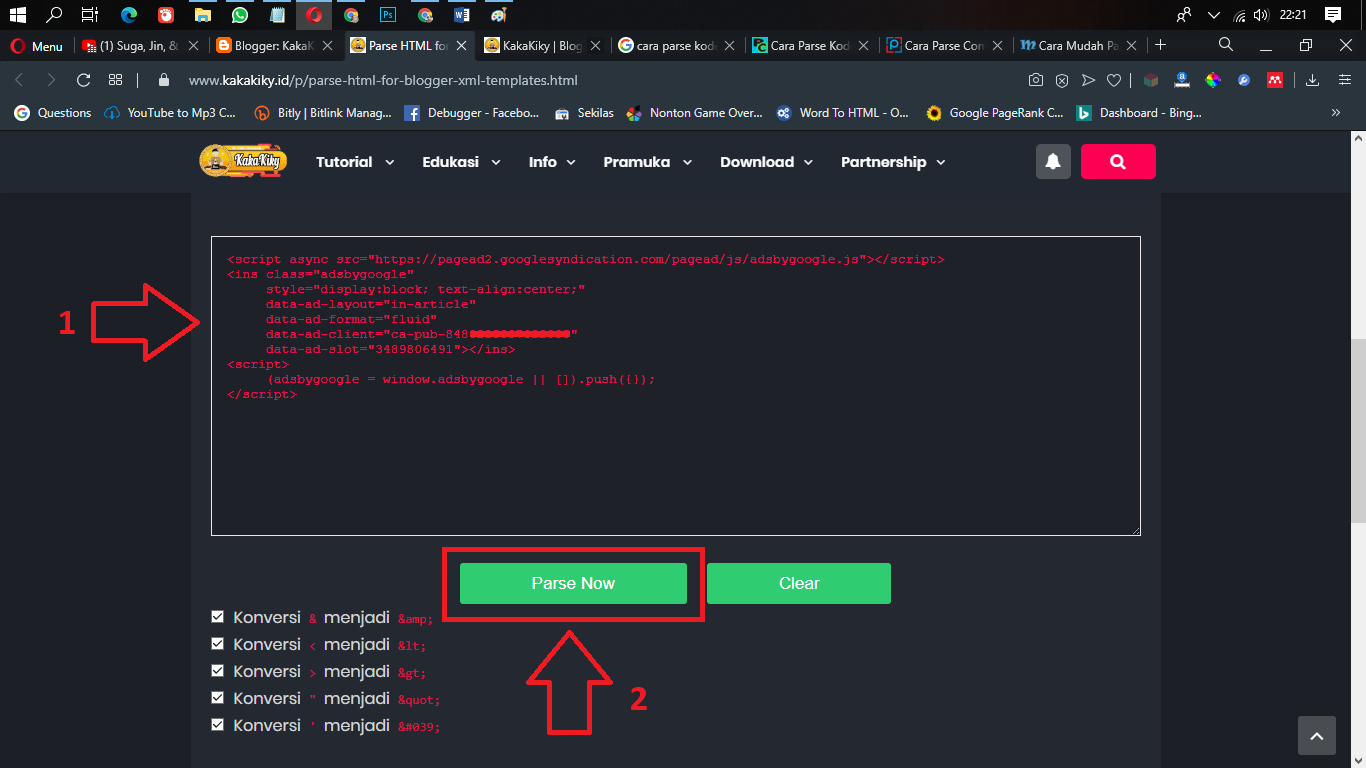
Task: Open the Bitly Bitlink Manager bookmark
Action: [x=323, y=113]
